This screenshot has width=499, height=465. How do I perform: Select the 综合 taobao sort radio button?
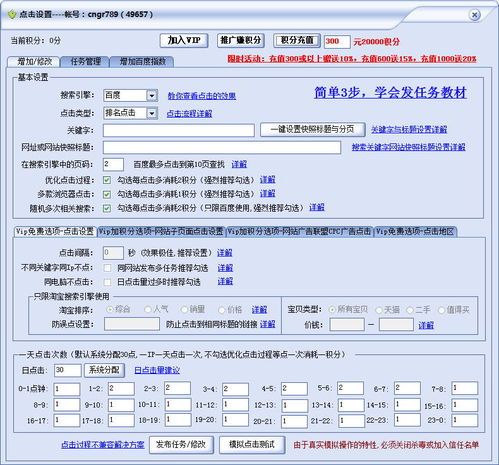click(x=109, y=310)
